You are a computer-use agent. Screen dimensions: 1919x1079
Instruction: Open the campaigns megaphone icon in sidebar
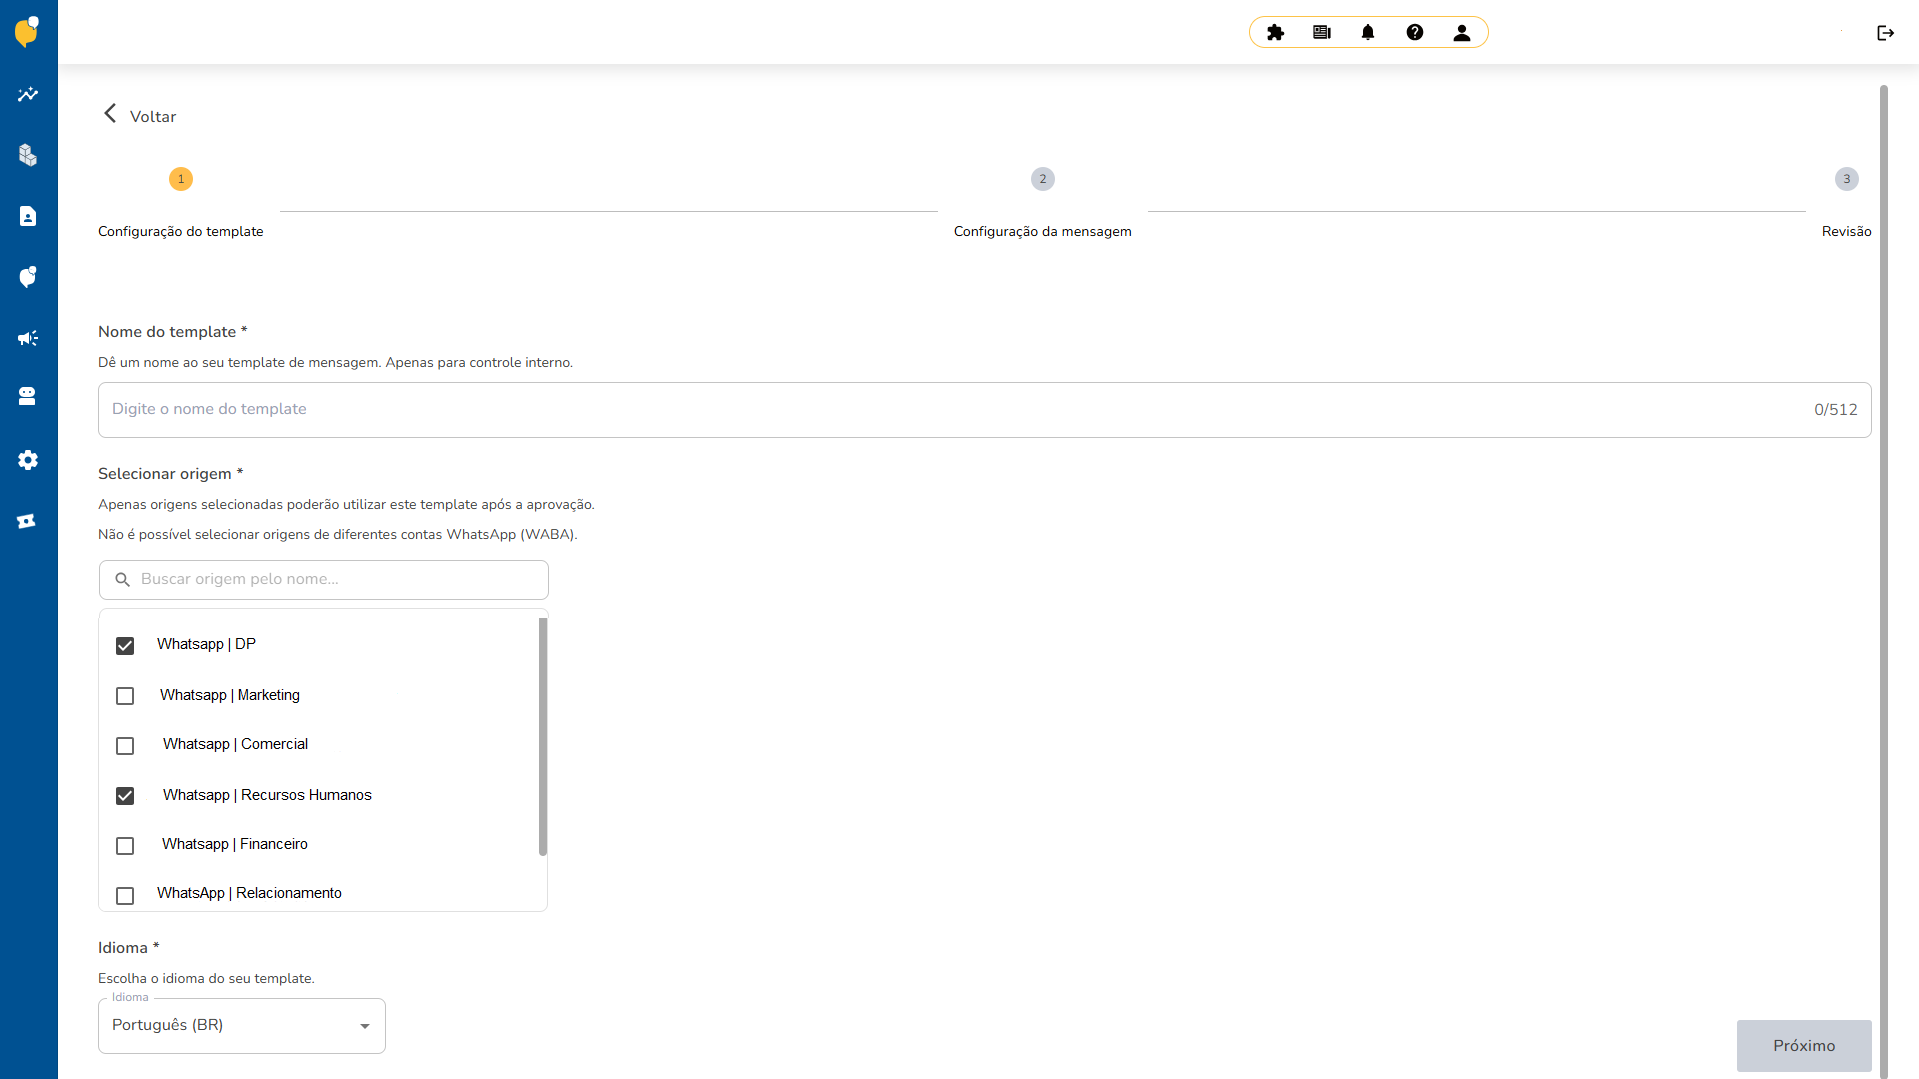[28, 338]
